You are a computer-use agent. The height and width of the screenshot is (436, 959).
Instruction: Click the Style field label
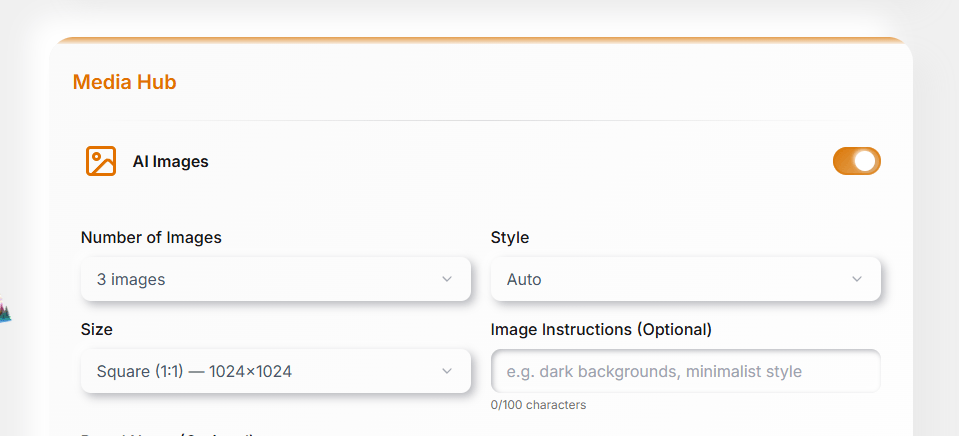point(510,237)
